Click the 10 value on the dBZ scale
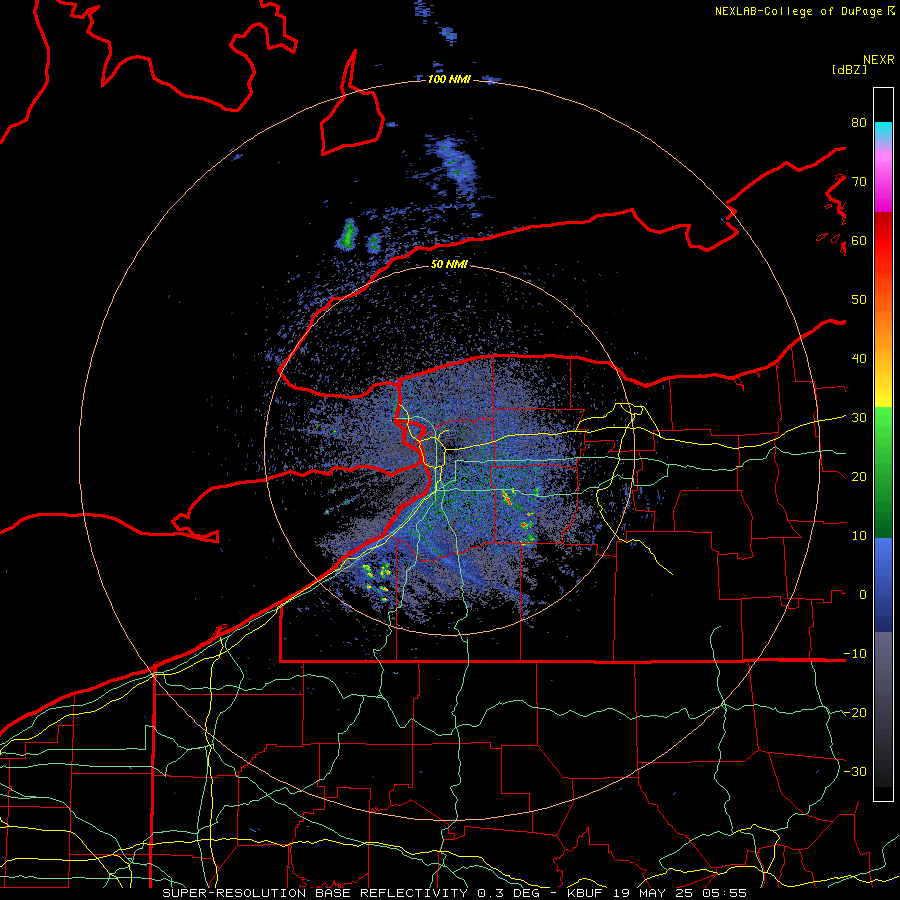Screen dimensions: 900x900 point(859,536)
